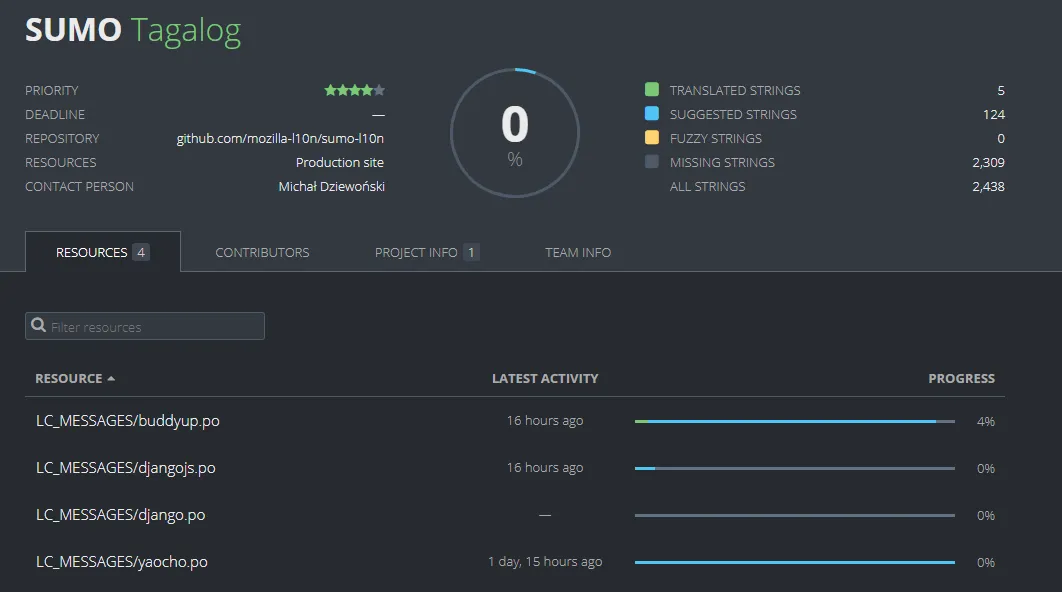Click the yaocho.po progress bar
This screenshot has width=1062, height=592.
[794, 562]
